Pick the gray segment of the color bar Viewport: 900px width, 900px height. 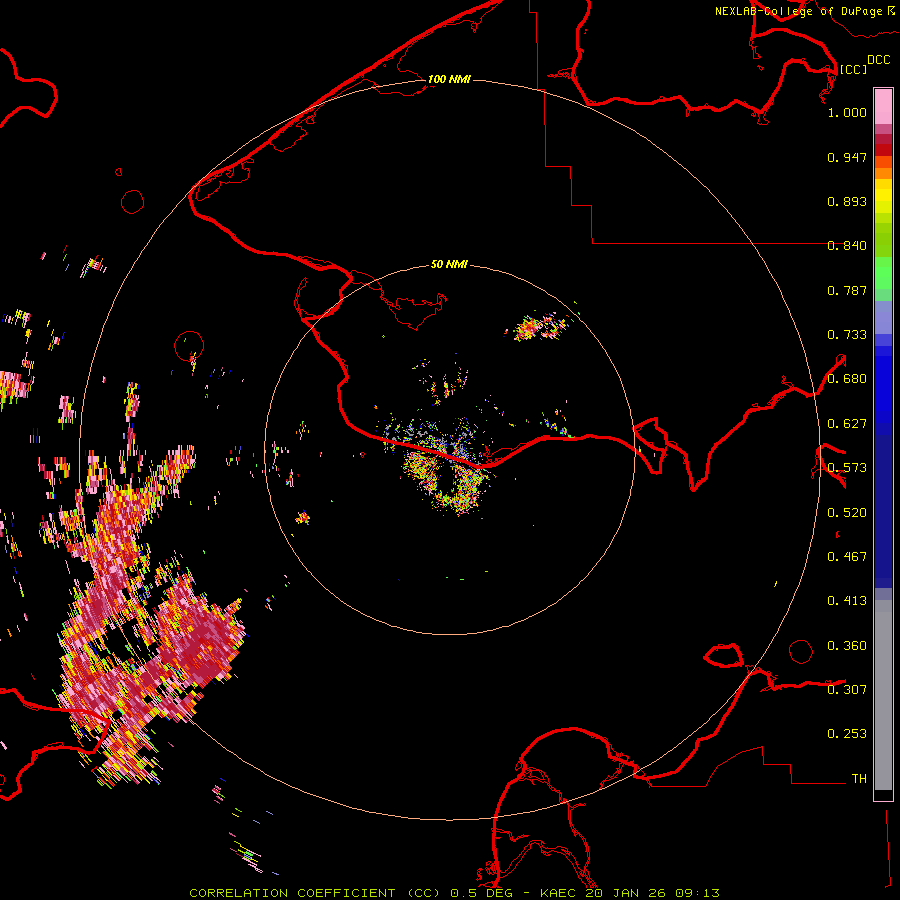coord(883,695)
